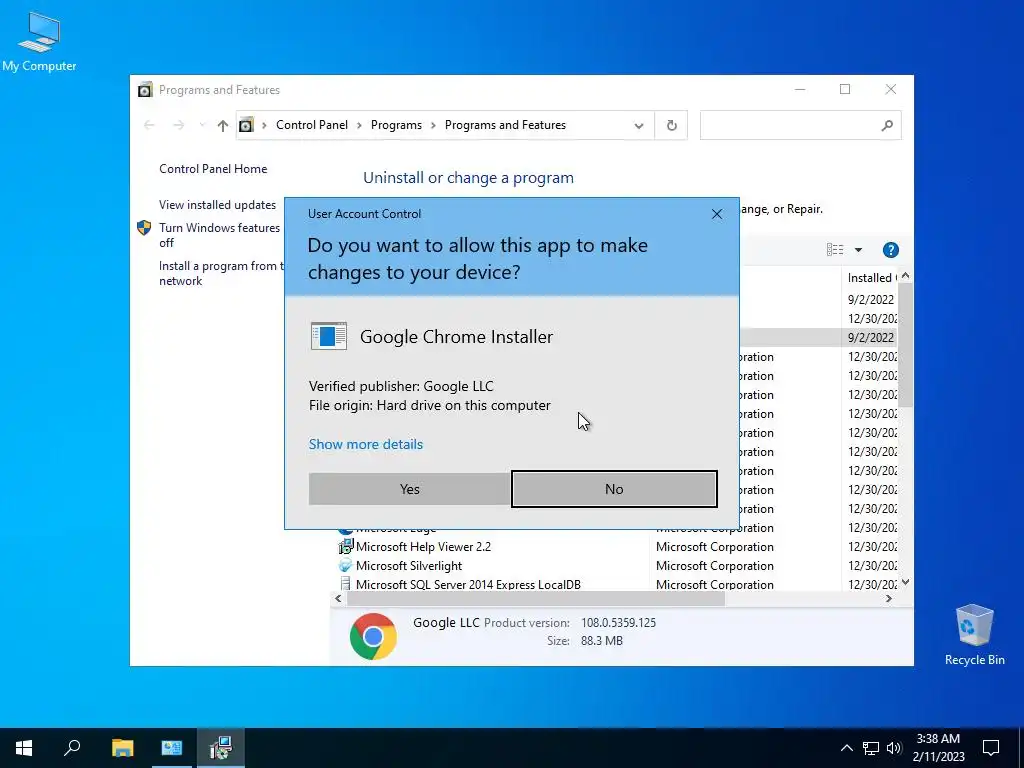
Task: Open recent locations dropdown arrow
Action: pos(202,125)
